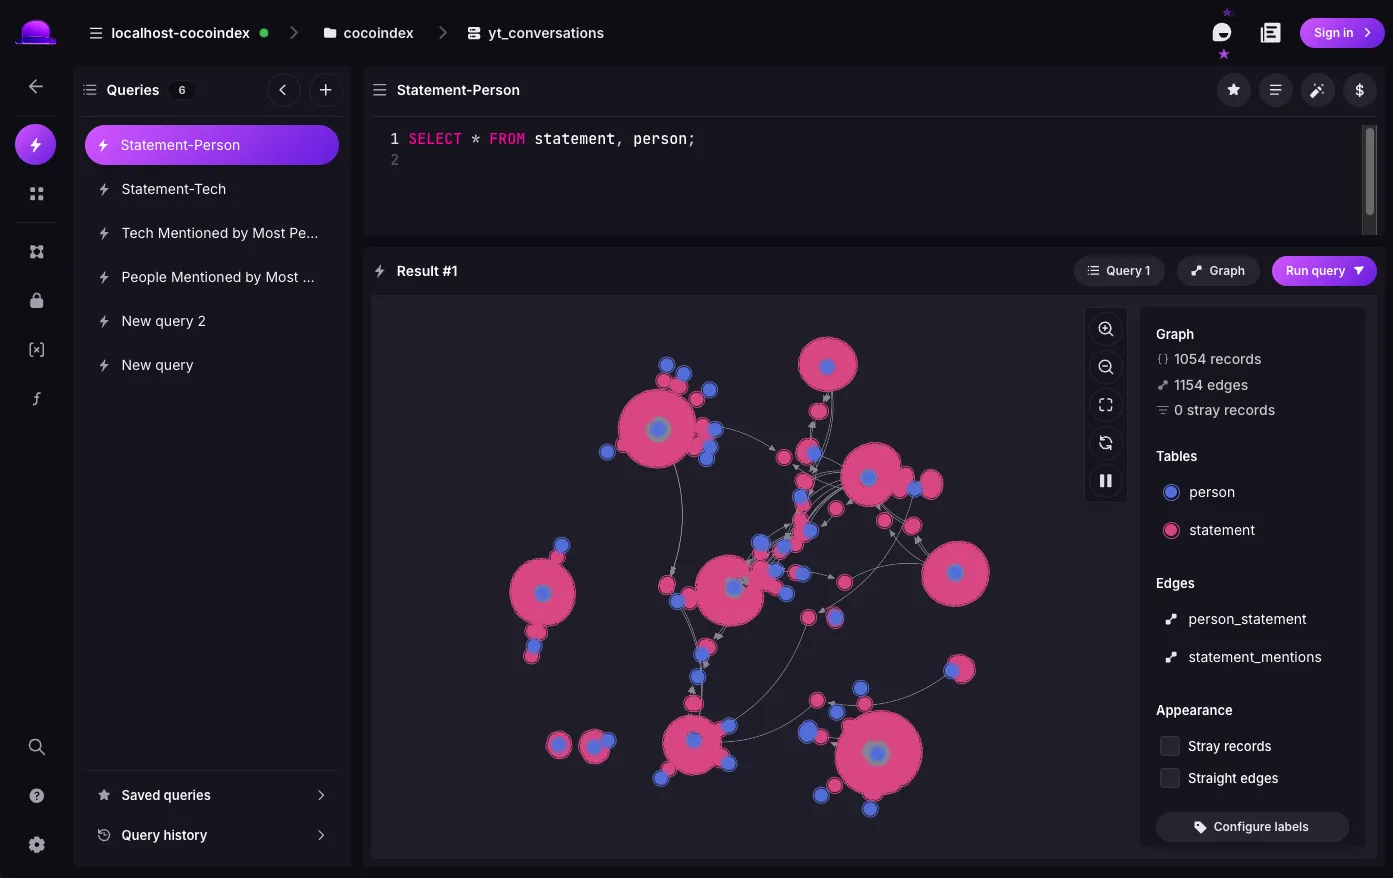The width and height of the screenshot is (1393, 878).
Task: Open the Sidekick chat icon in header
Action: click(x=1222, y=33)
